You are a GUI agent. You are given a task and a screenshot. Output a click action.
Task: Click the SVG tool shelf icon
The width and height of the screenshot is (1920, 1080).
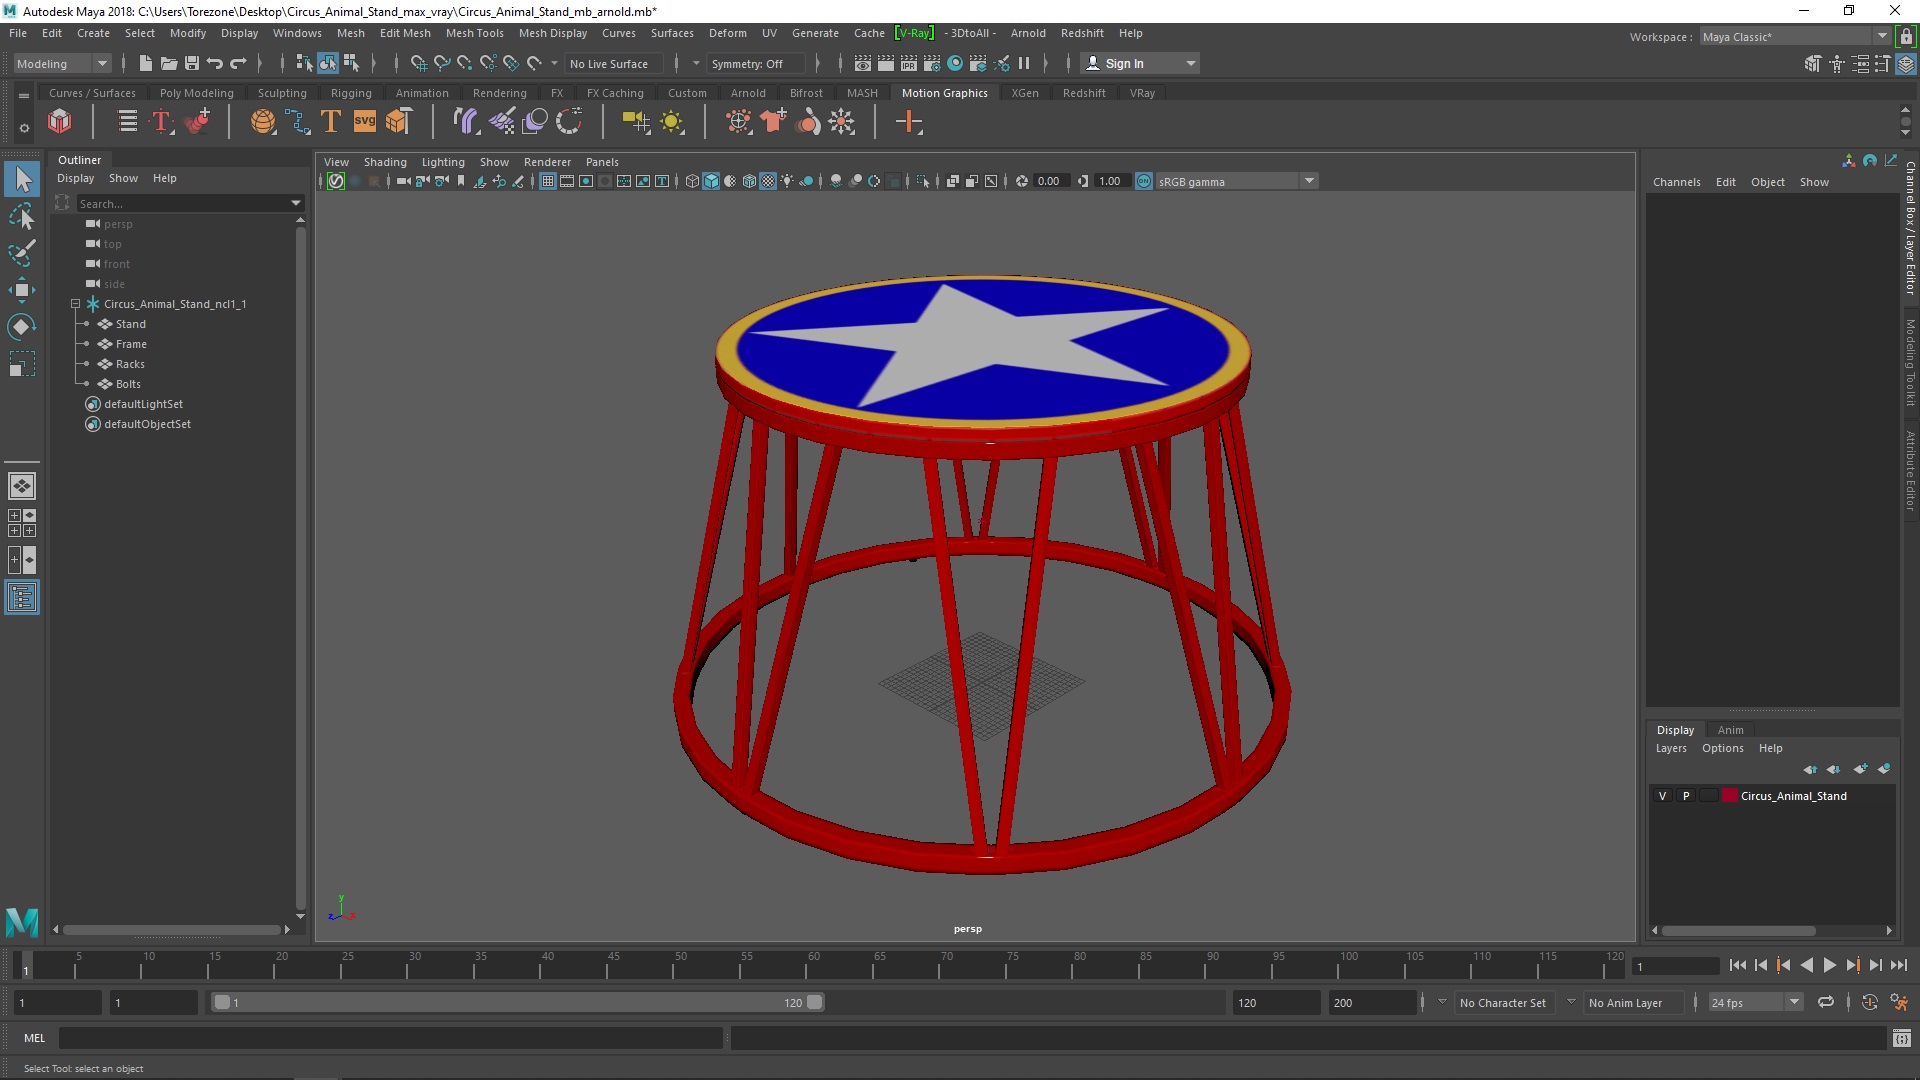[x=365, y=122]
